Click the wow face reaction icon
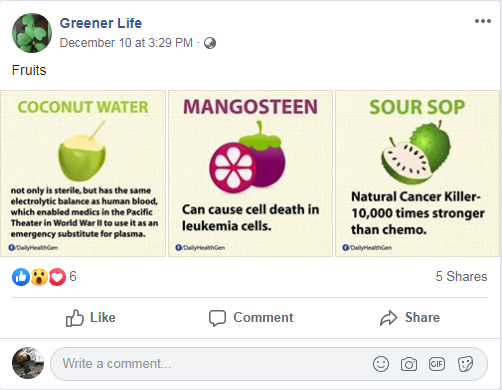 (39, 277)
